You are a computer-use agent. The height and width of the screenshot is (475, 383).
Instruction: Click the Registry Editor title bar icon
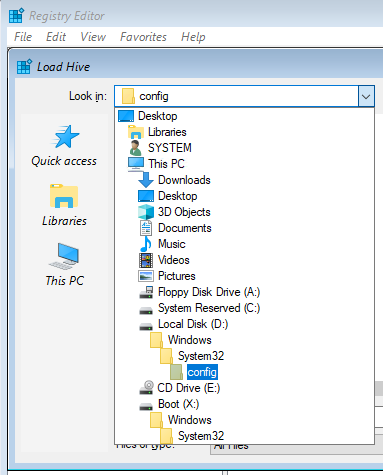tap(16, 16)
